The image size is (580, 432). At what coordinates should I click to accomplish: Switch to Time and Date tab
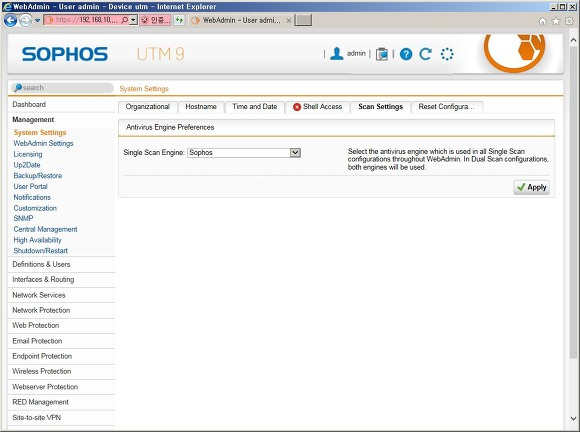[x=254, y=107]
